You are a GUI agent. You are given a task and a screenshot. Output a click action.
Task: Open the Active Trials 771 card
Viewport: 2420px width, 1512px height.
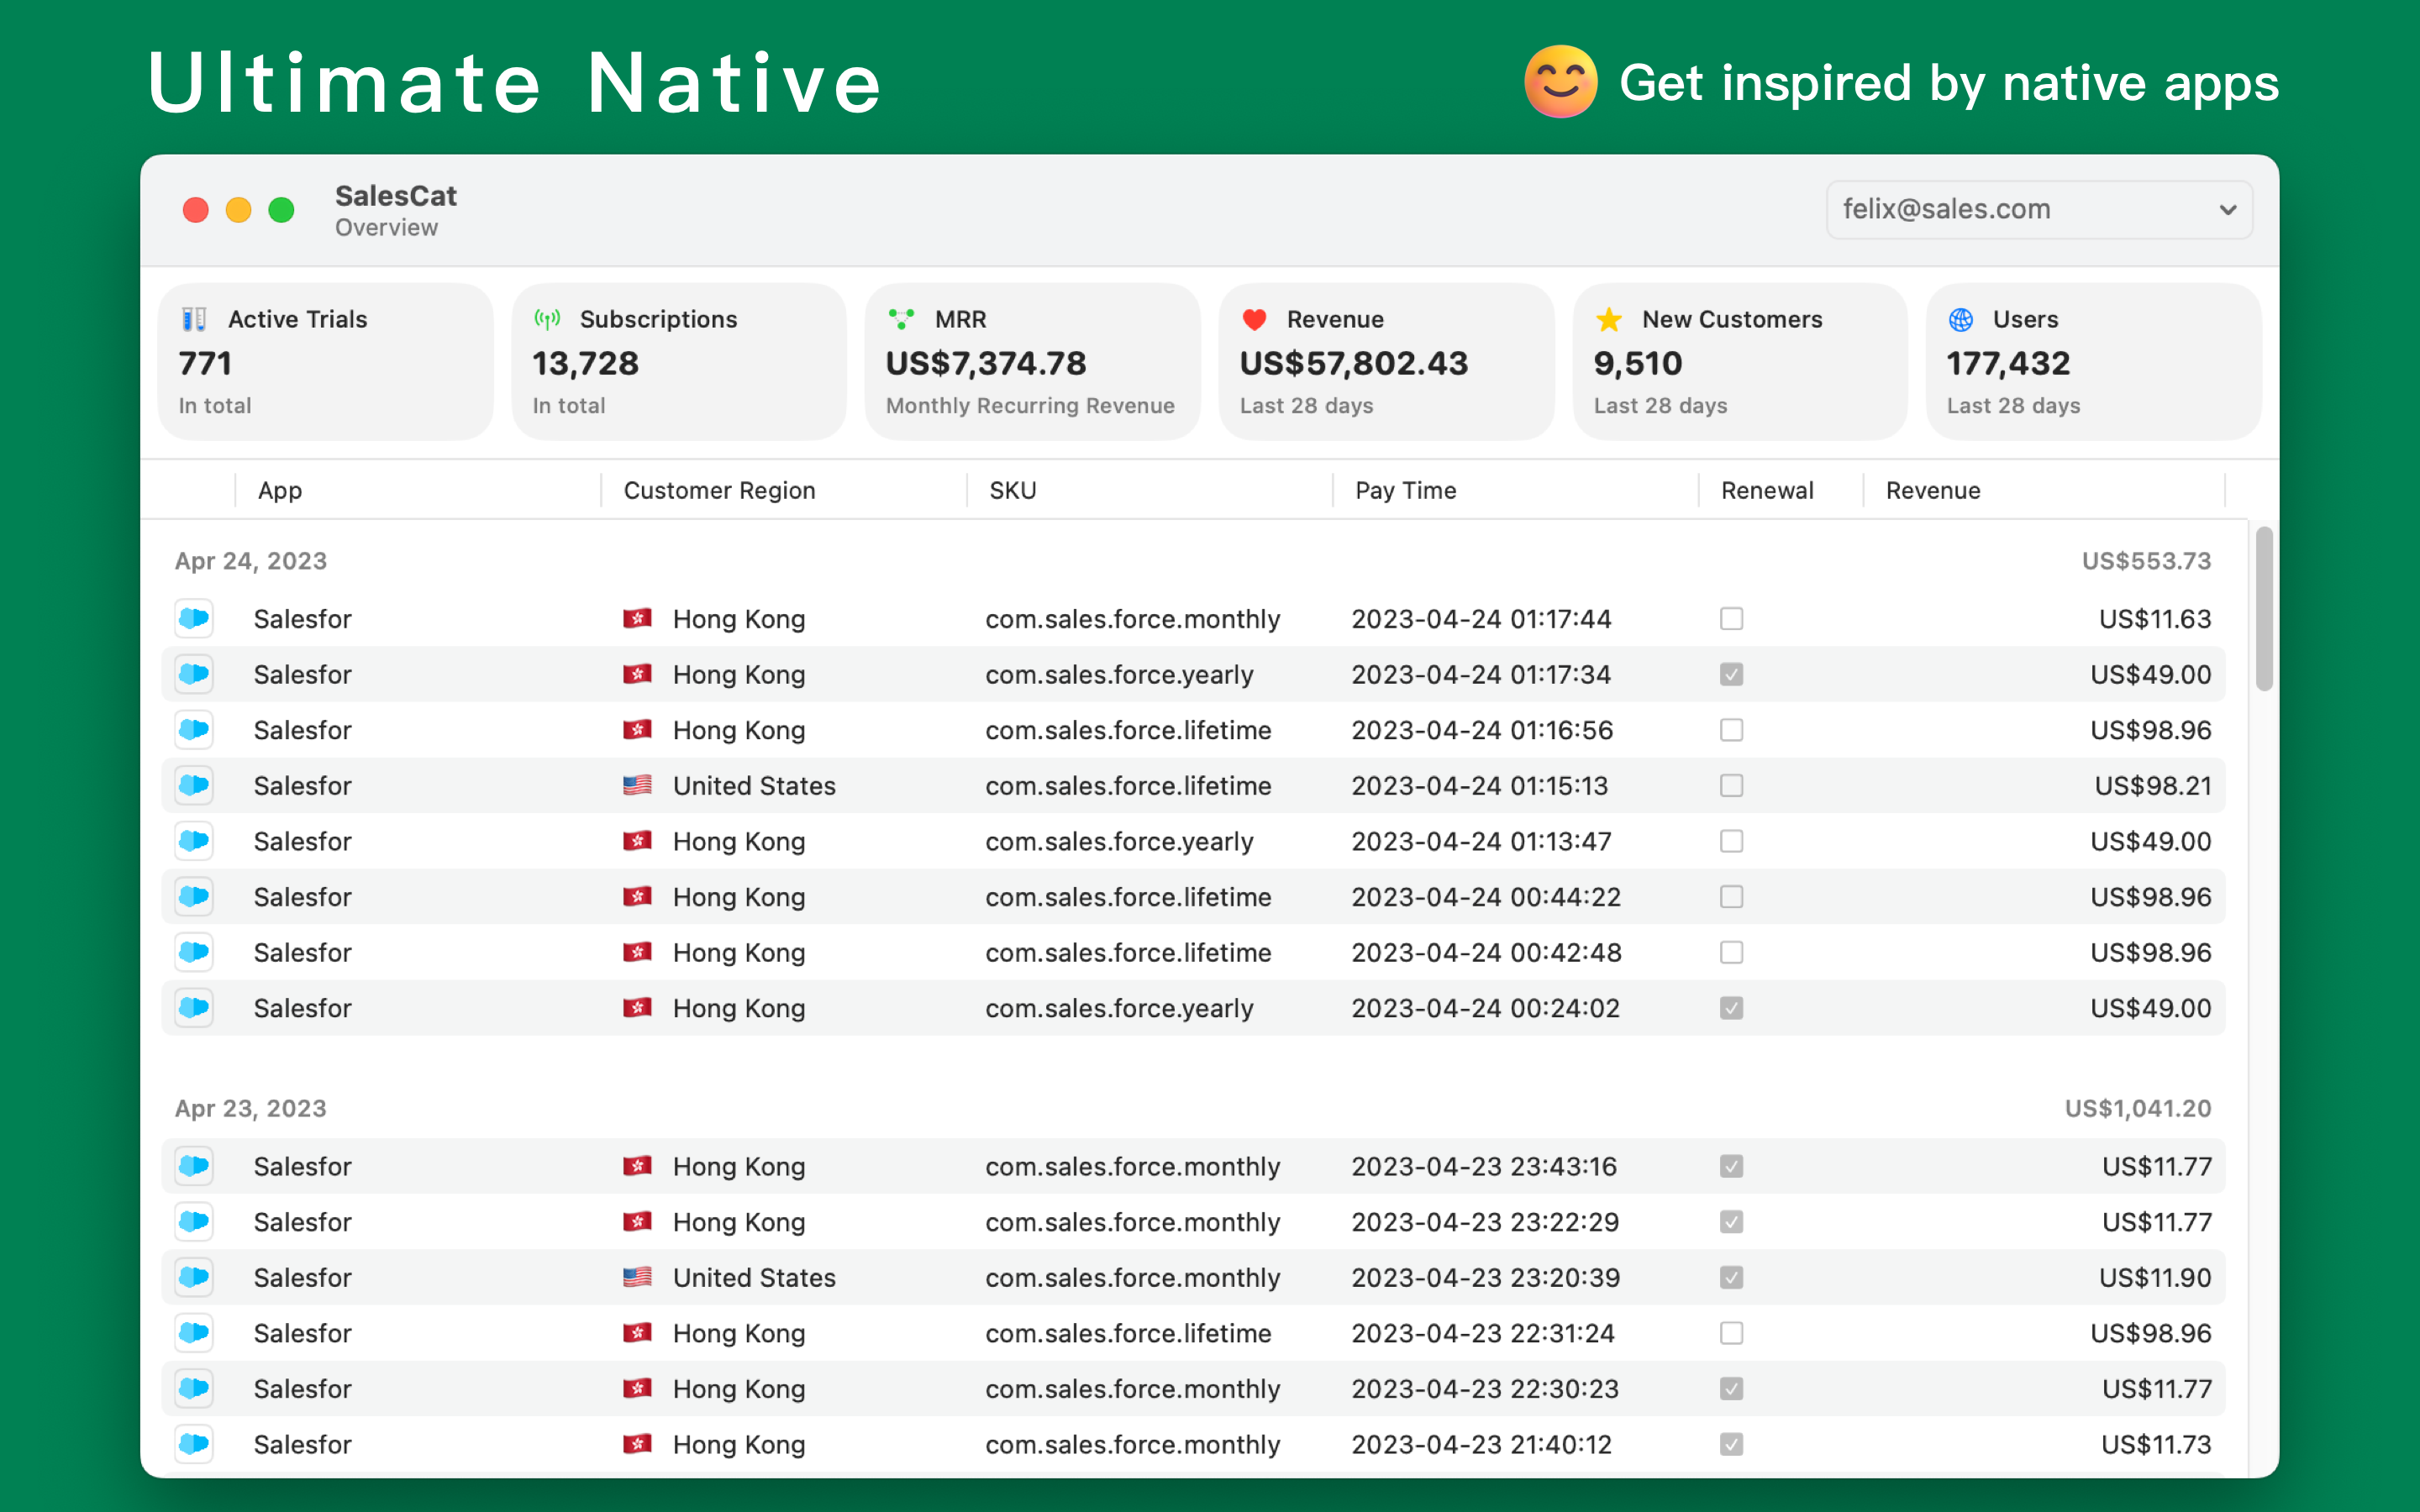click(325, 361)
